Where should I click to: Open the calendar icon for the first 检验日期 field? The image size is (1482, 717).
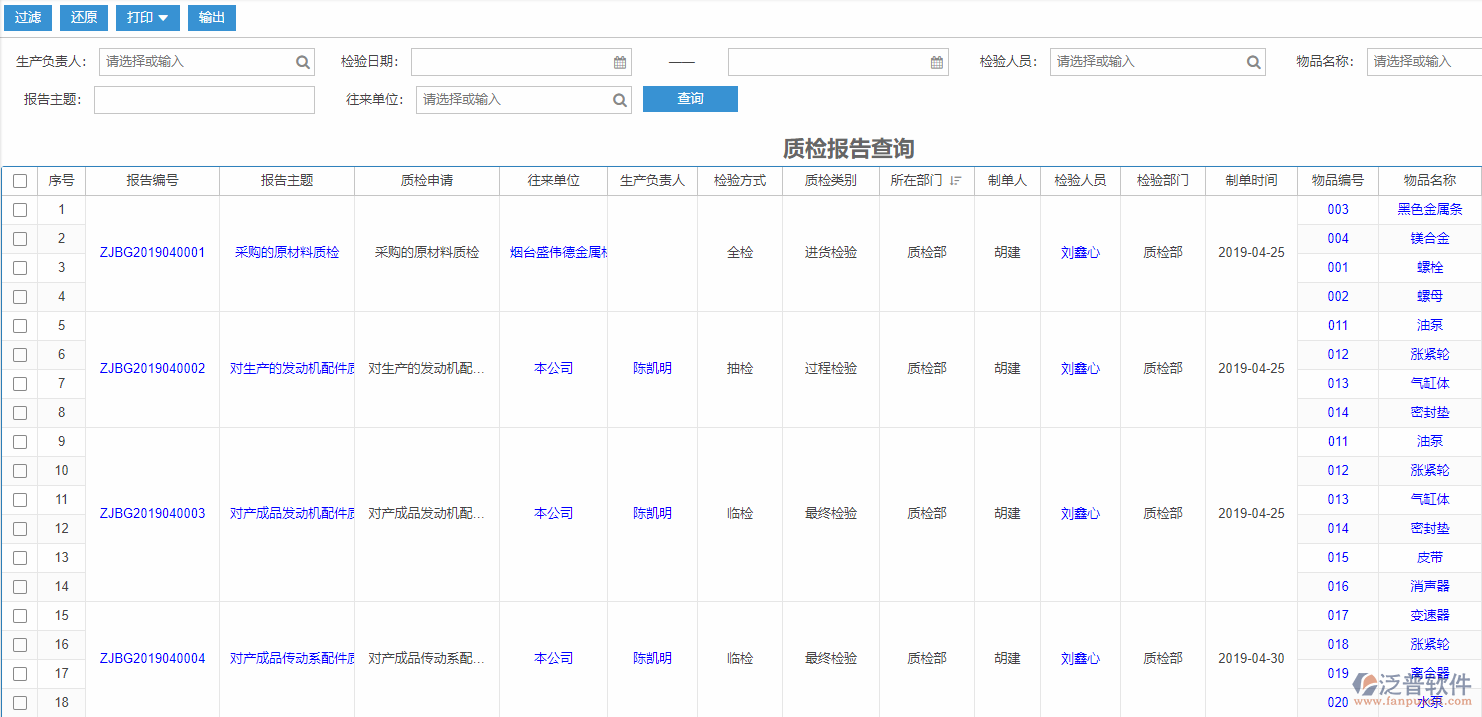tap(621, 61)
